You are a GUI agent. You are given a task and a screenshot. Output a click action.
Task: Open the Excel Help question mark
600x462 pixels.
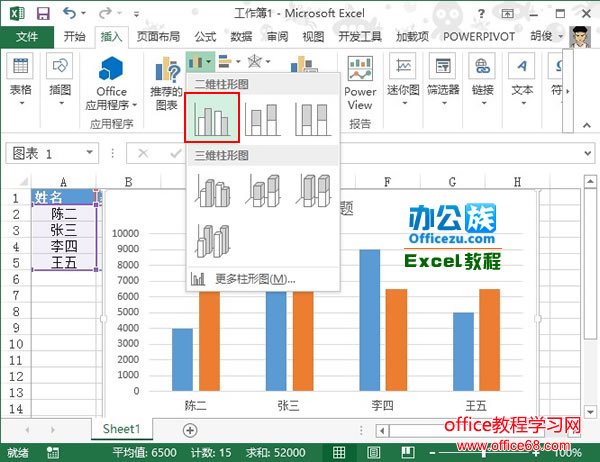481,14
